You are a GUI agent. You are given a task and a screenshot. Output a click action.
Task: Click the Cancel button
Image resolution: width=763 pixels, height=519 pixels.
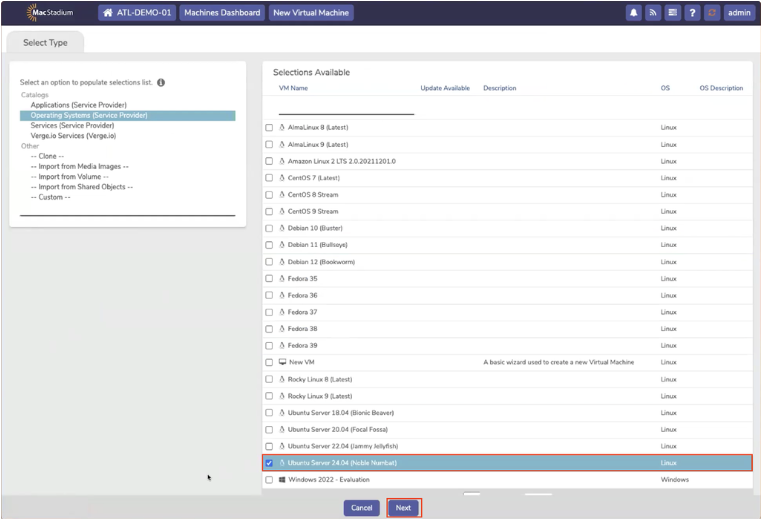(362, 508)
